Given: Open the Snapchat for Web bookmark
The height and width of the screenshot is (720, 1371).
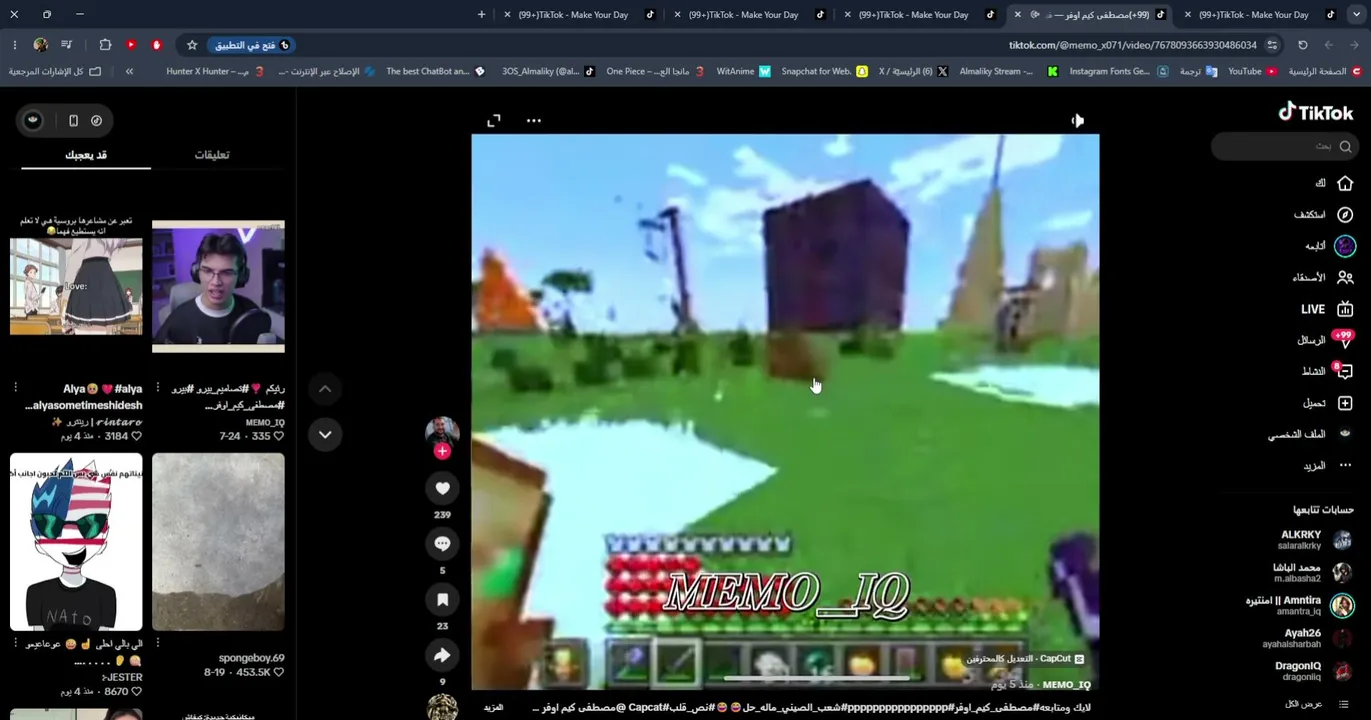Looking at the screenshot, I should [x=824, y=71].
